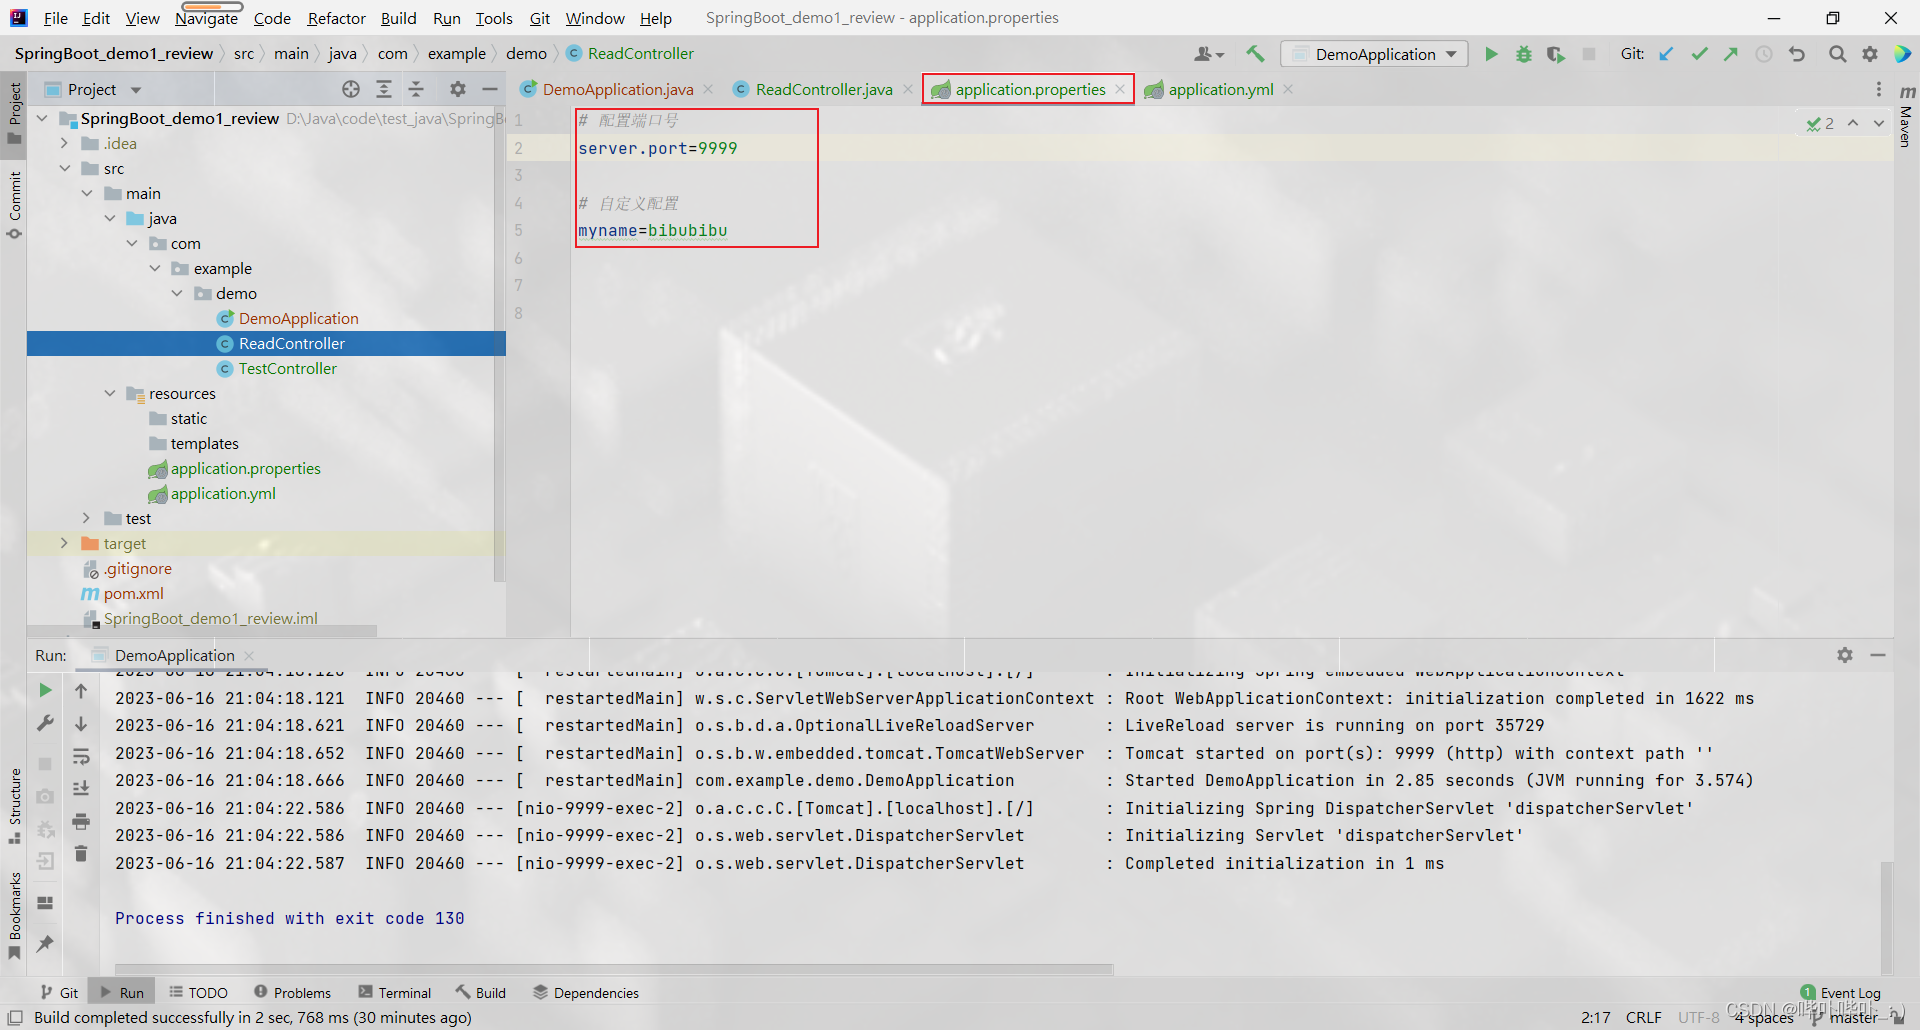Open Dependencies tool window
1920x1030 pixels.
(586, 992)
